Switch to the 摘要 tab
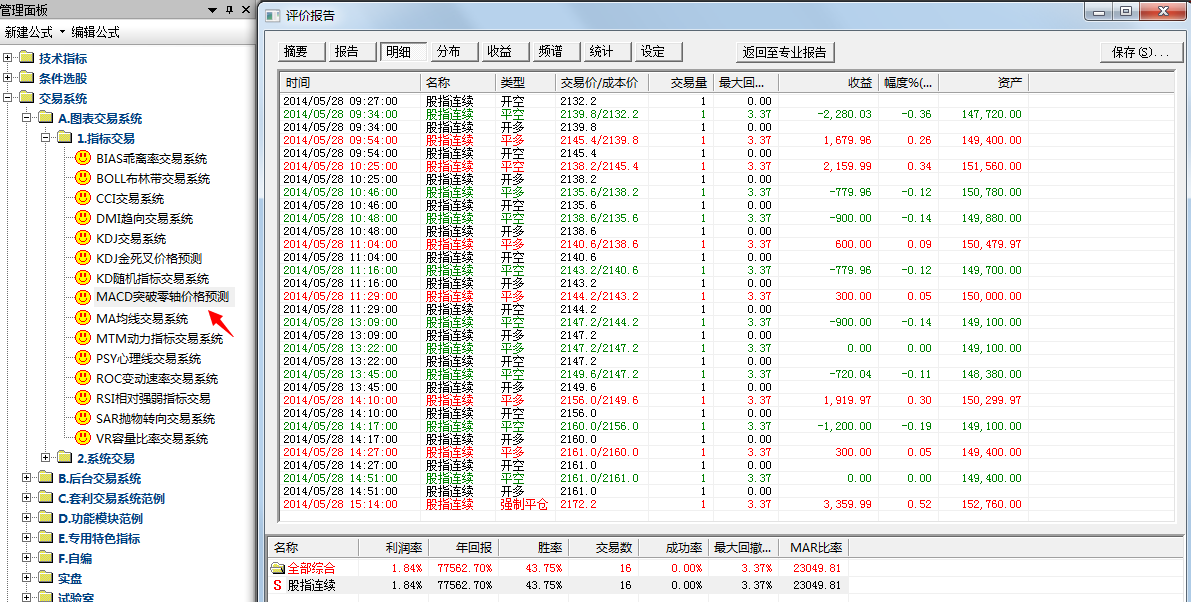This screenshot has height=602, width=1191. 295,52
